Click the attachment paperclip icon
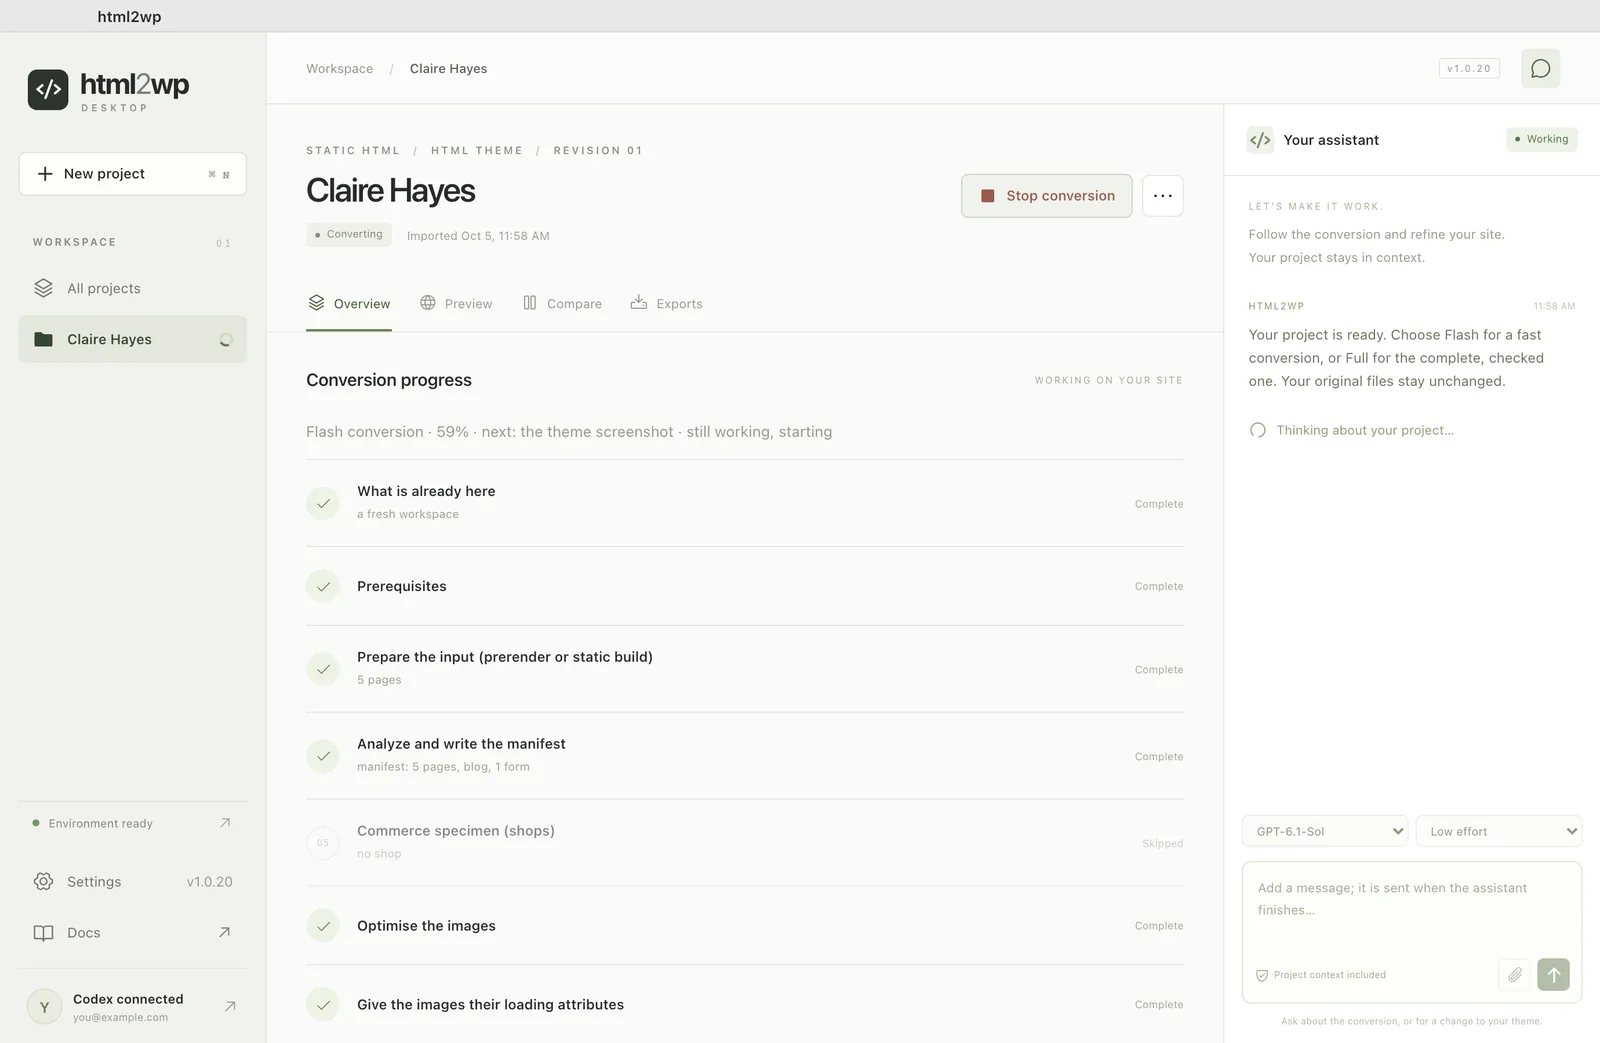 (x=1515, y=974)
